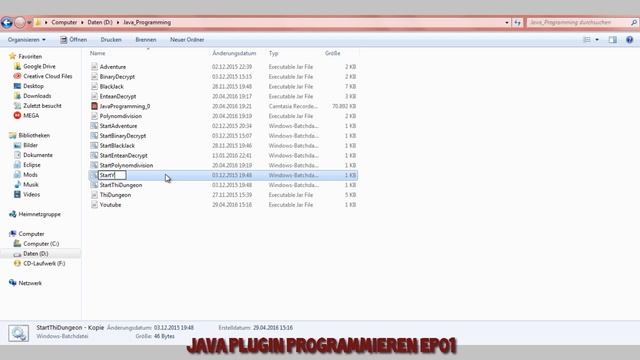Open the Organisieren menu

click(x=27, y=40)
